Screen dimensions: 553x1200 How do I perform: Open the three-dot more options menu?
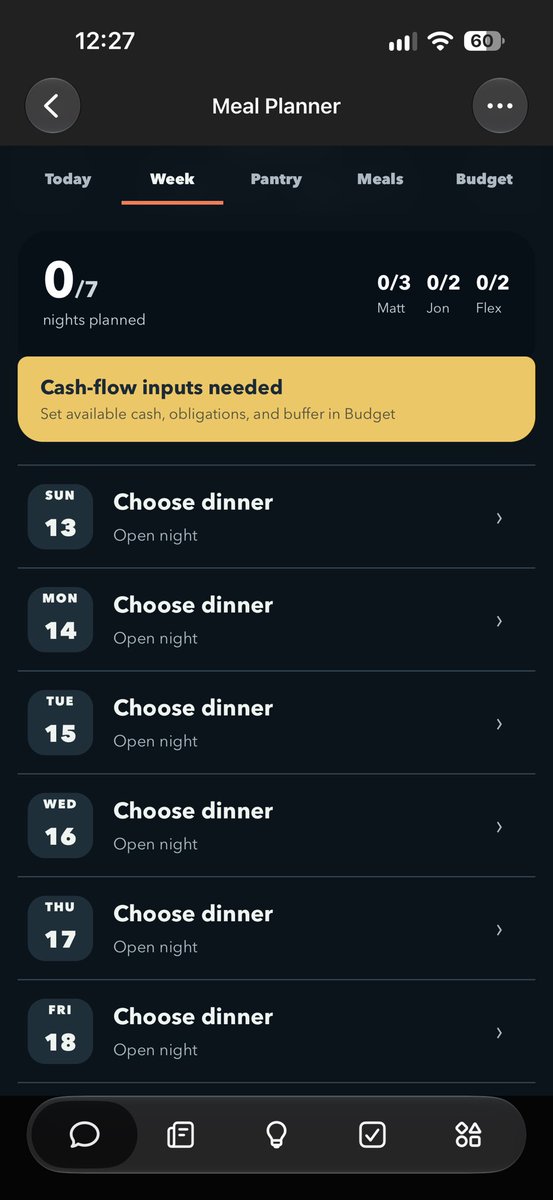coord(499,106)
